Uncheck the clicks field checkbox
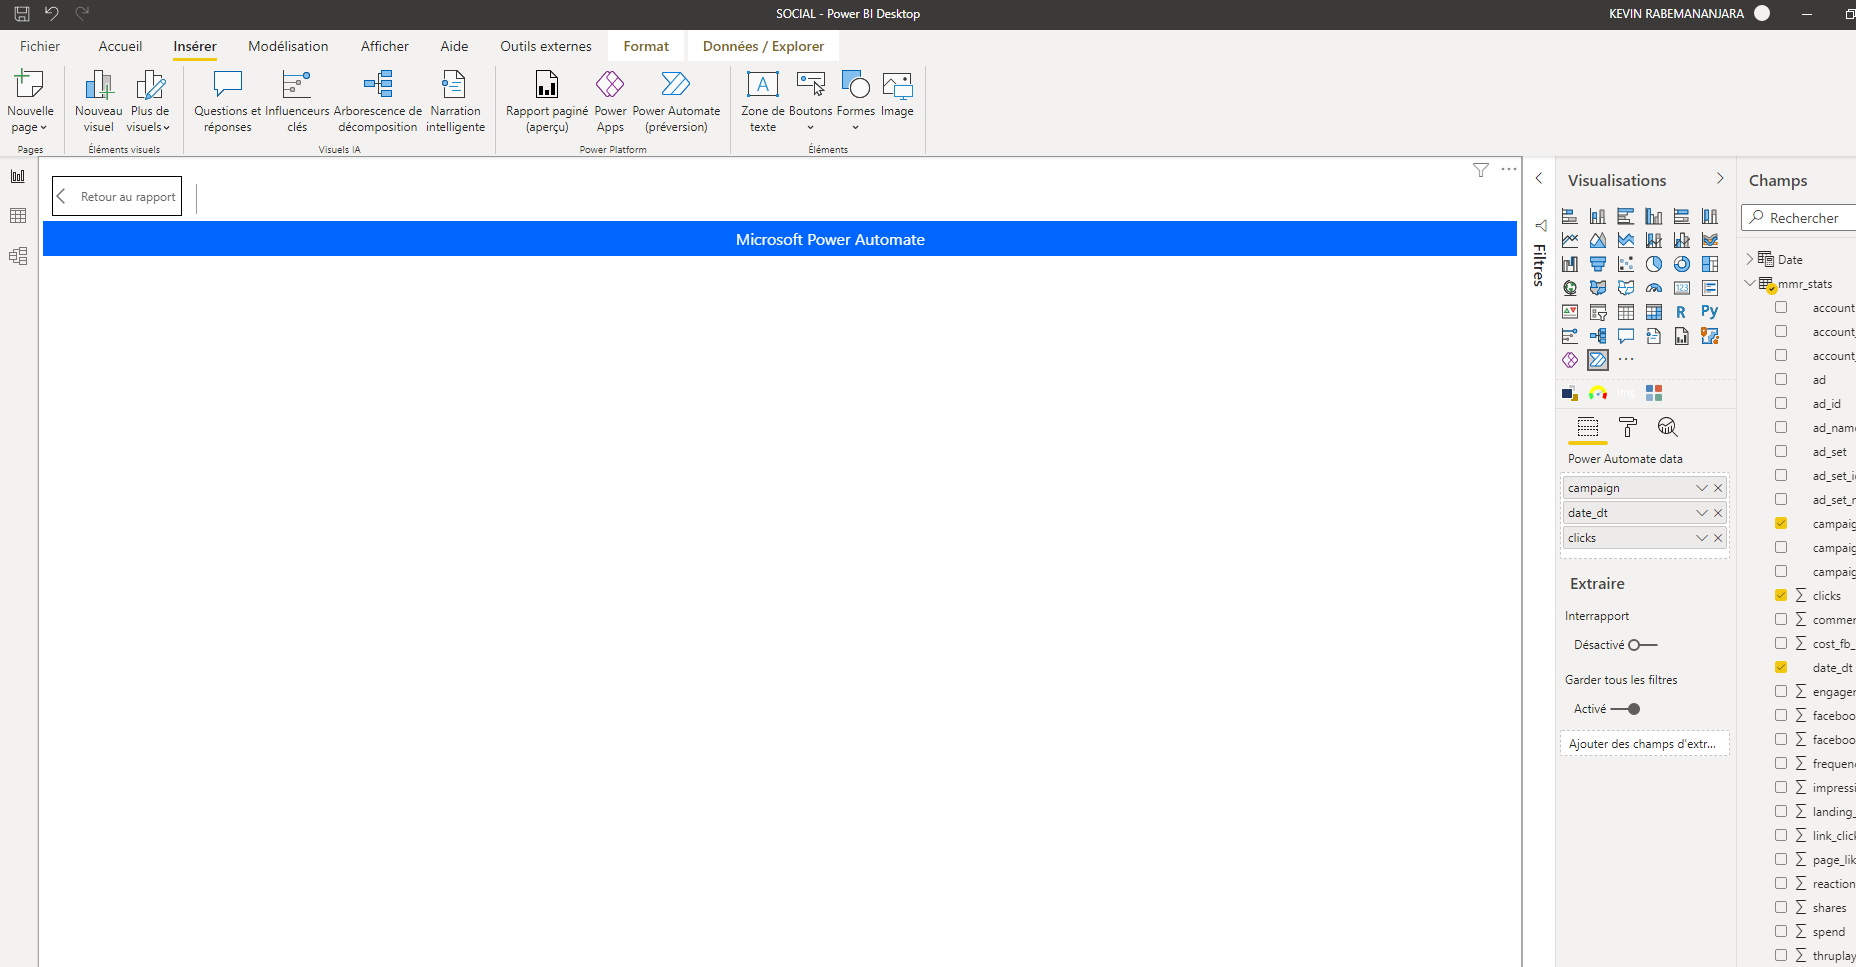The image size is (1856, 967). click(x=1781, y=595)
